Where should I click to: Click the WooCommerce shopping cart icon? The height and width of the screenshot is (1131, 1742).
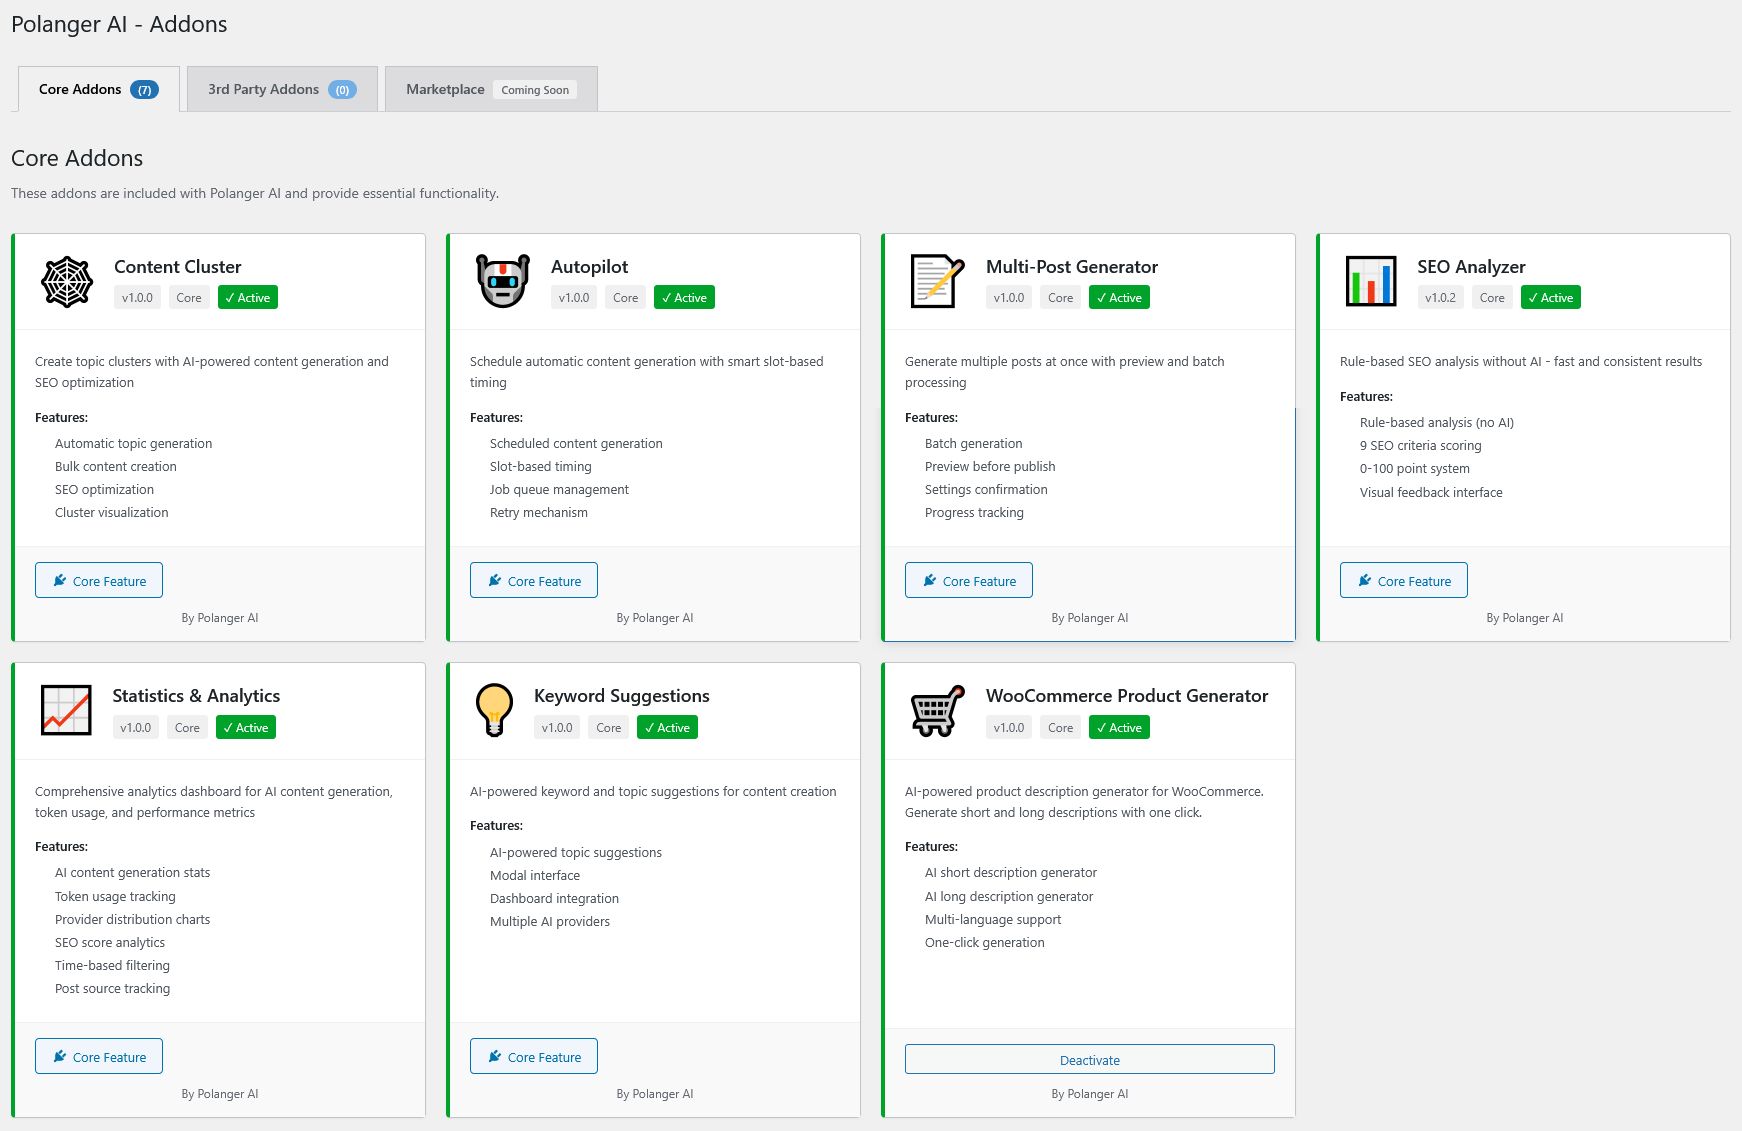(x=937, y=710)
